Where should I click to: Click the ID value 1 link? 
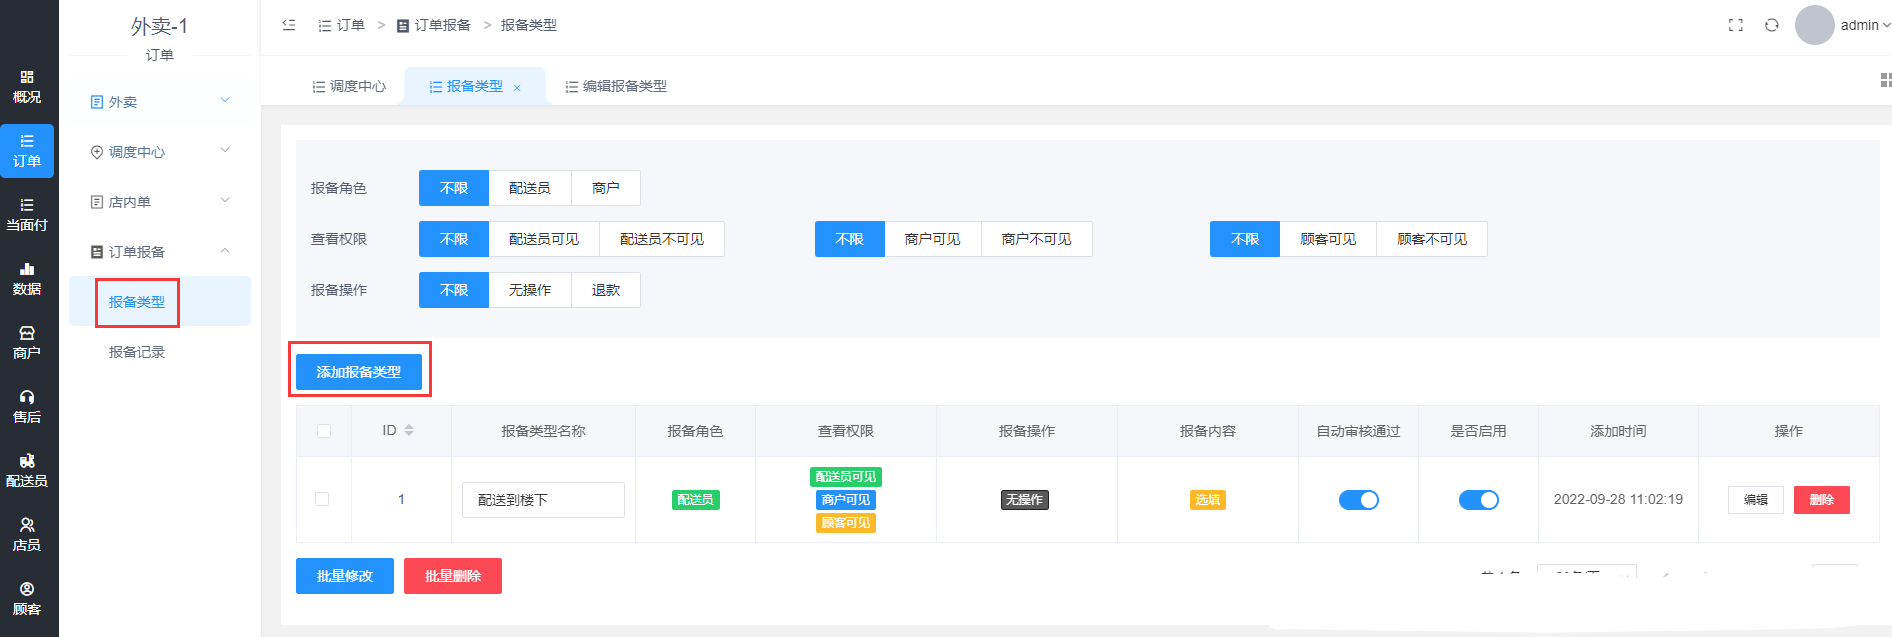click(x=401, y=499)
